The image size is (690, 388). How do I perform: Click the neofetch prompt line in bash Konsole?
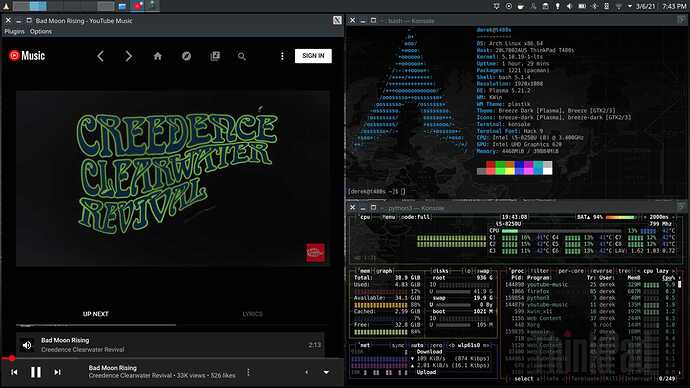pos(377,191)
